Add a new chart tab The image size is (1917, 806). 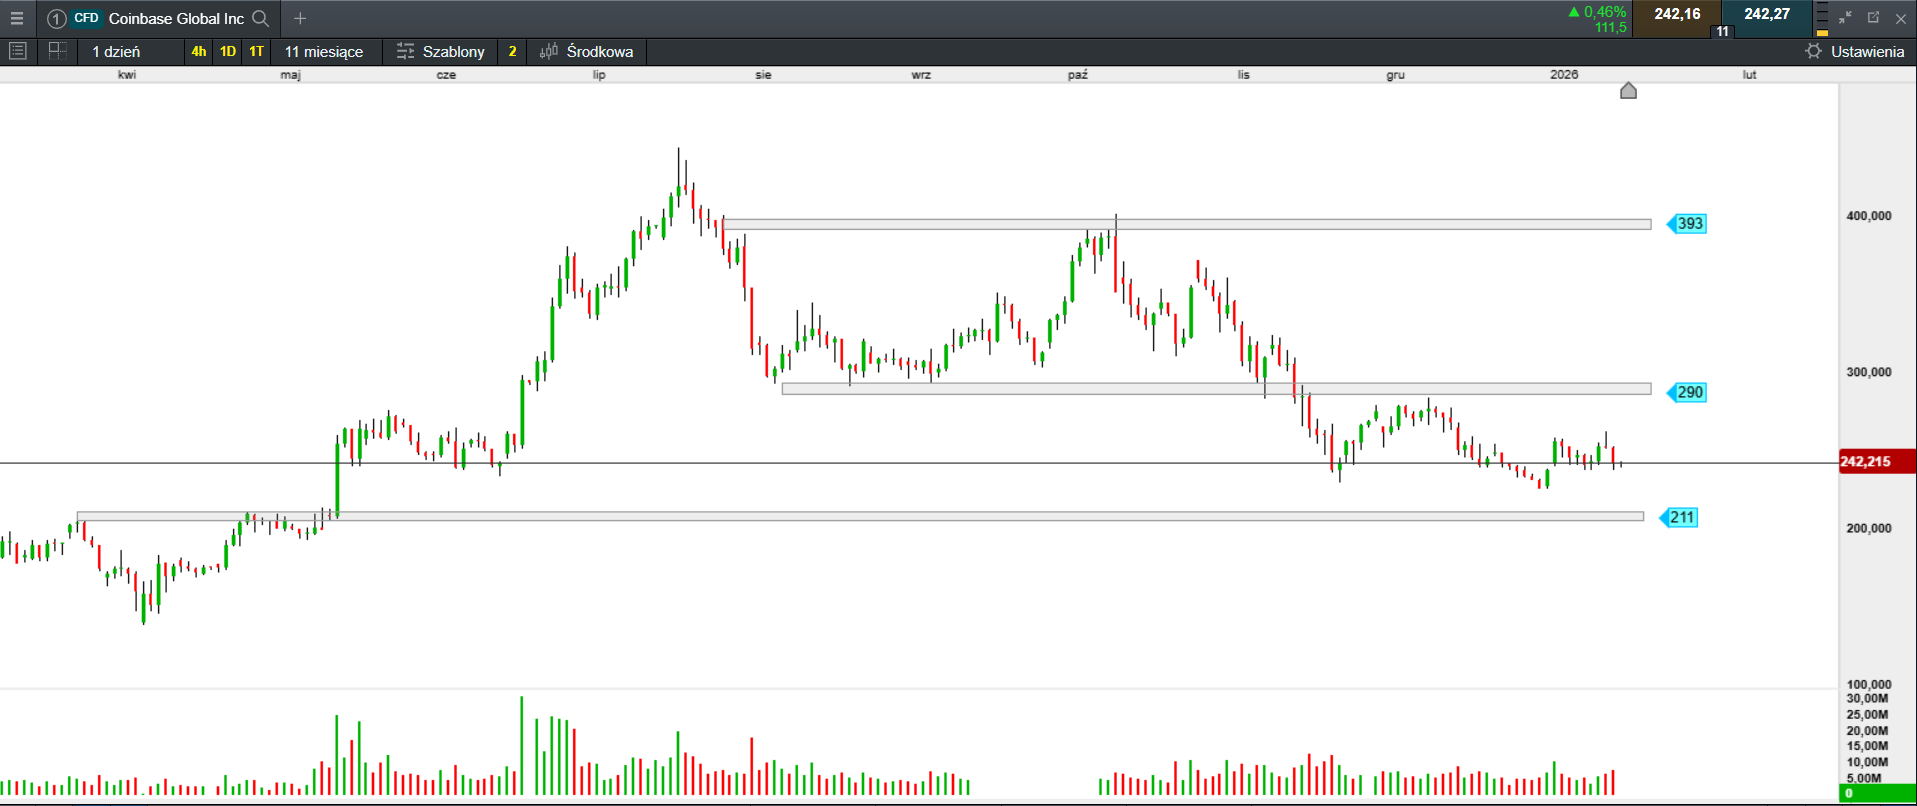[300, 18]
